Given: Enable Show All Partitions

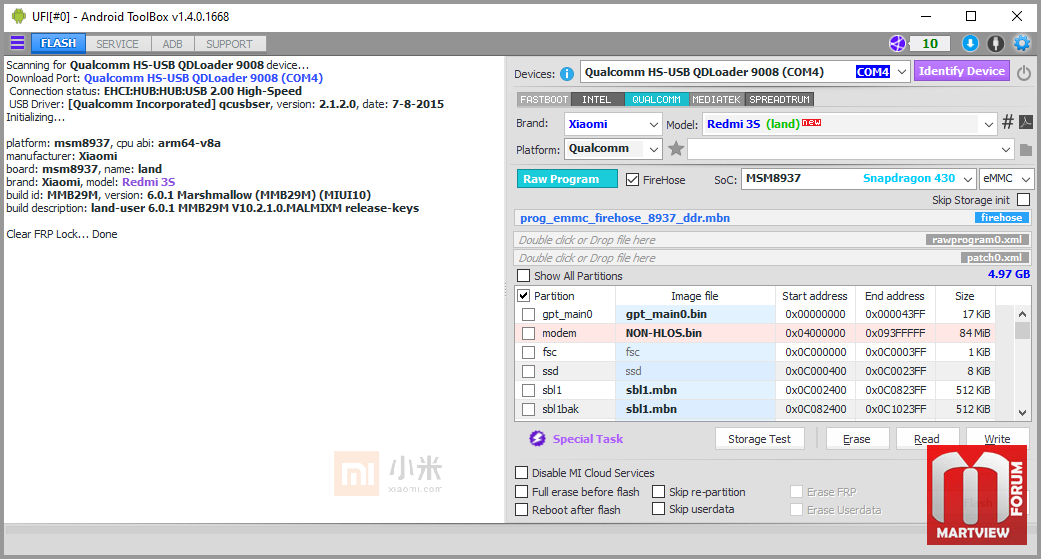Looking at the screenshot, I should click(523, 276).
